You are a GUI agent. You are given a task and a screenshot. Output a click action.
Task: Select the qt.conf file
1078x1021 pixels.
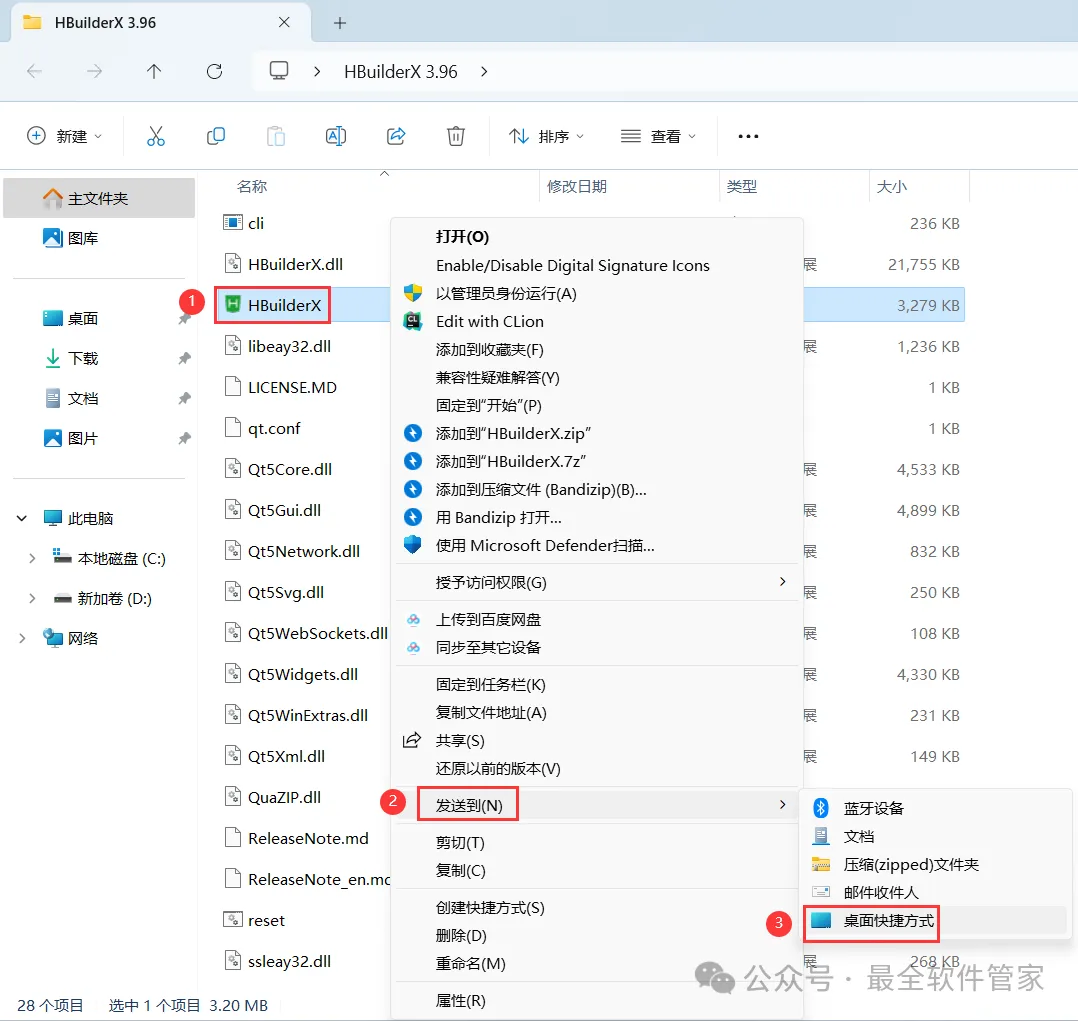(x=263, y=428)
